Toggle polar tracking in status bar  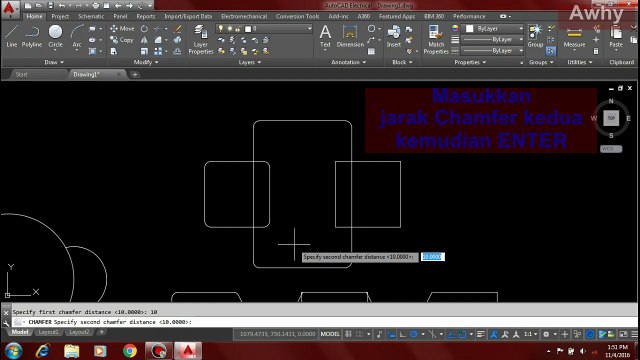413,334
